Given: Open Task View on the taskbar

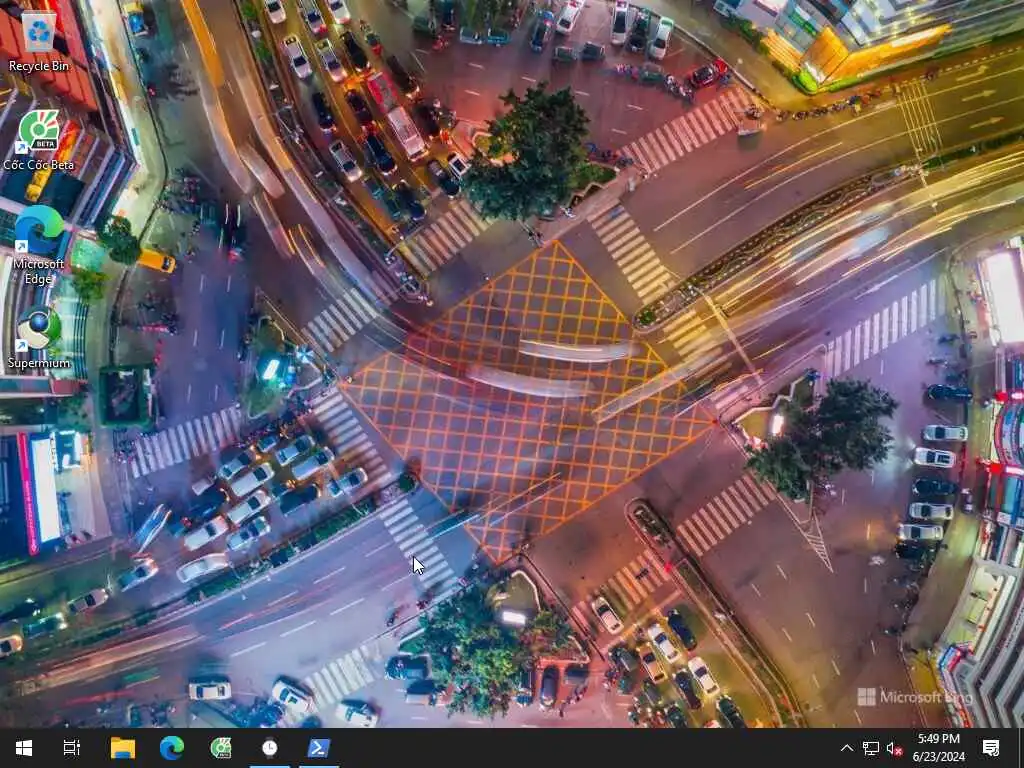Looking at the screenshot, I should pyautogui.click(x=72, y=748).
